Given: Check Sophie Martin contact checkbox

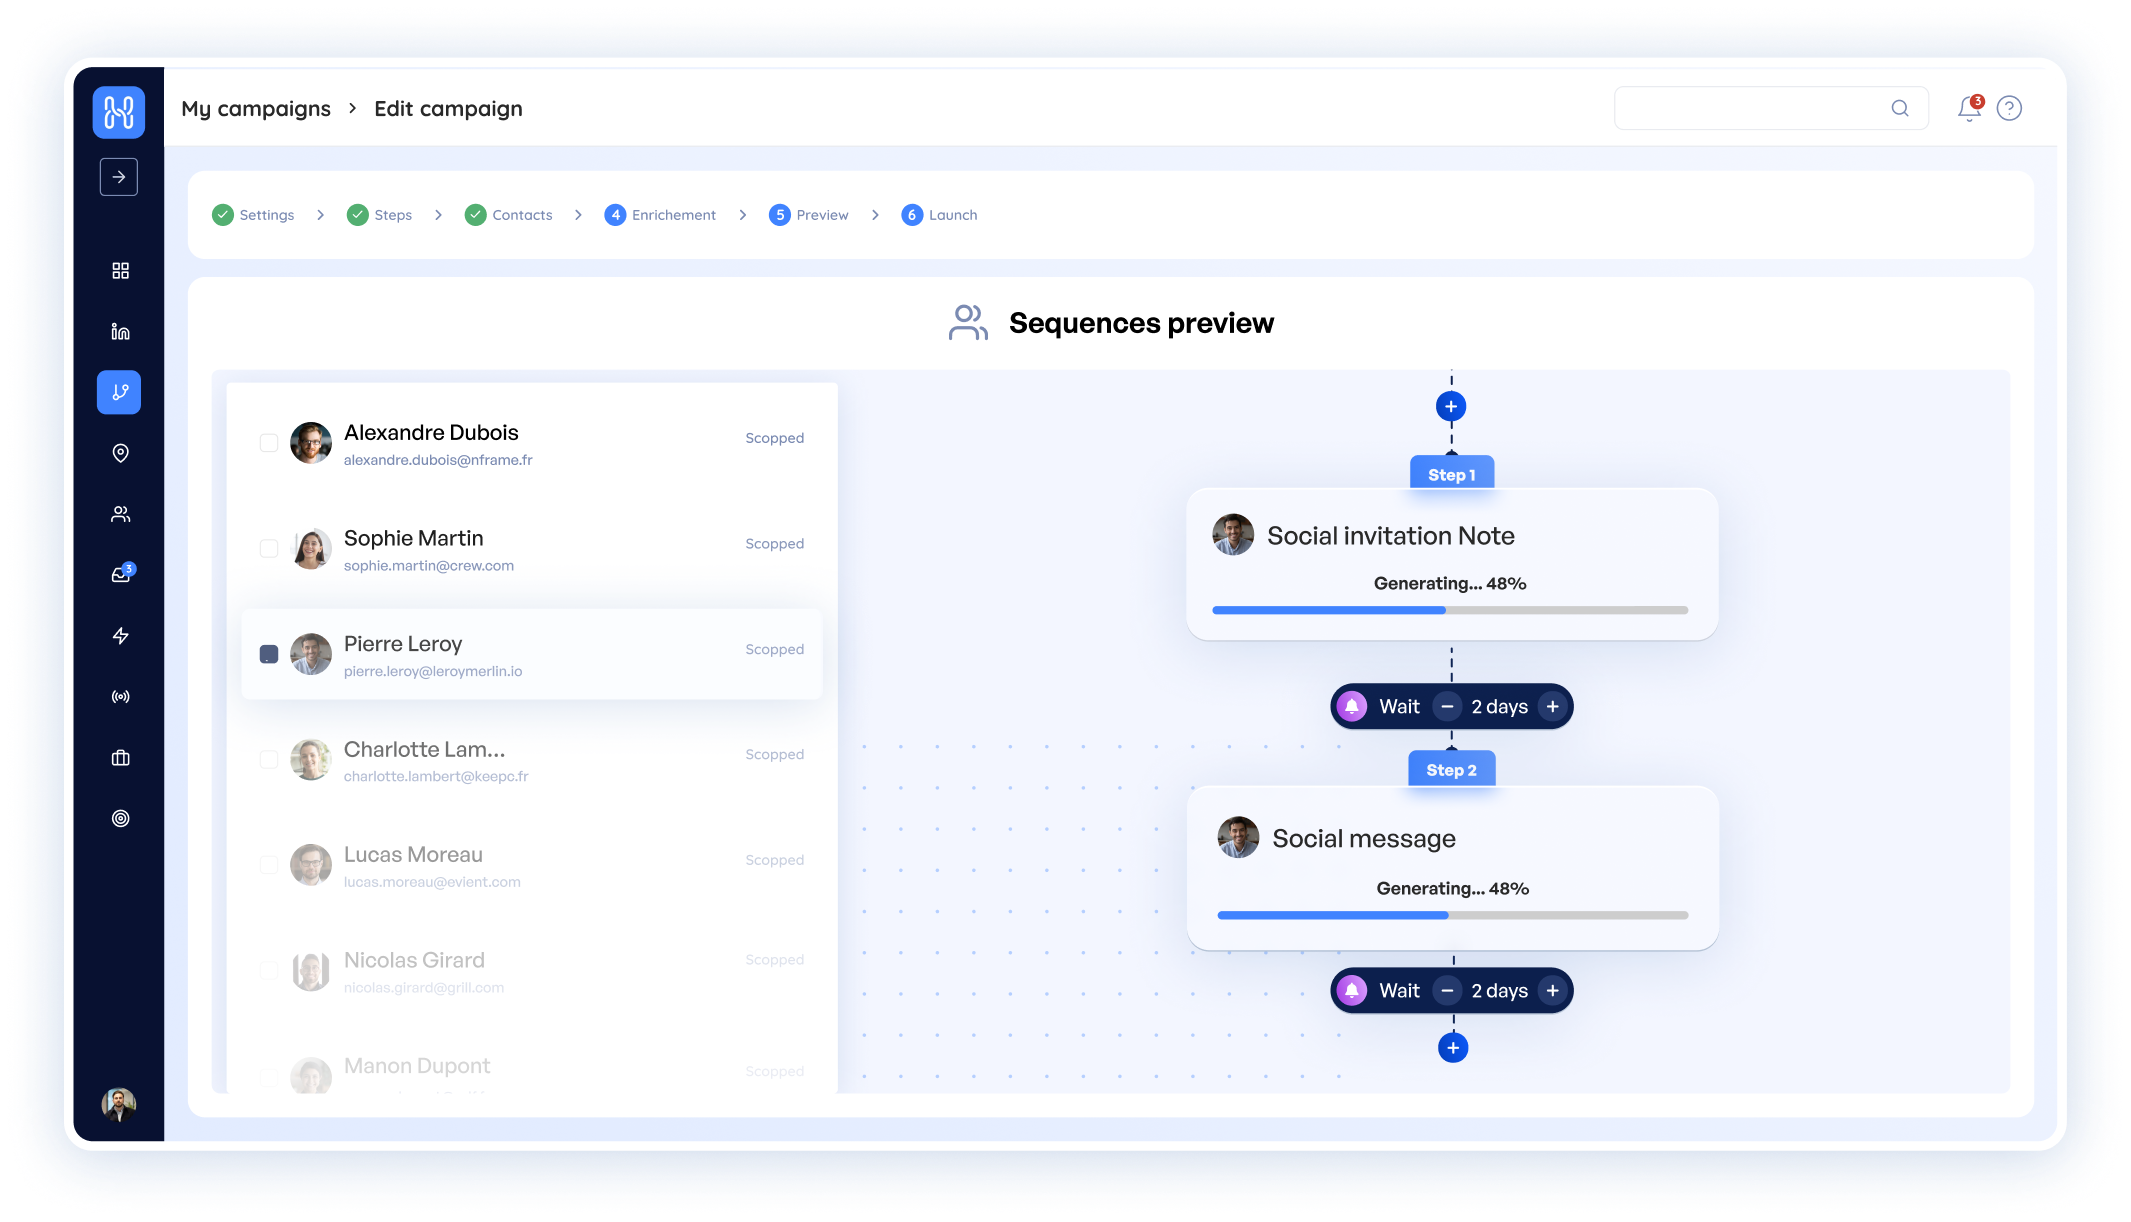Looking at the screenshot, I should (x=269, y=548).
